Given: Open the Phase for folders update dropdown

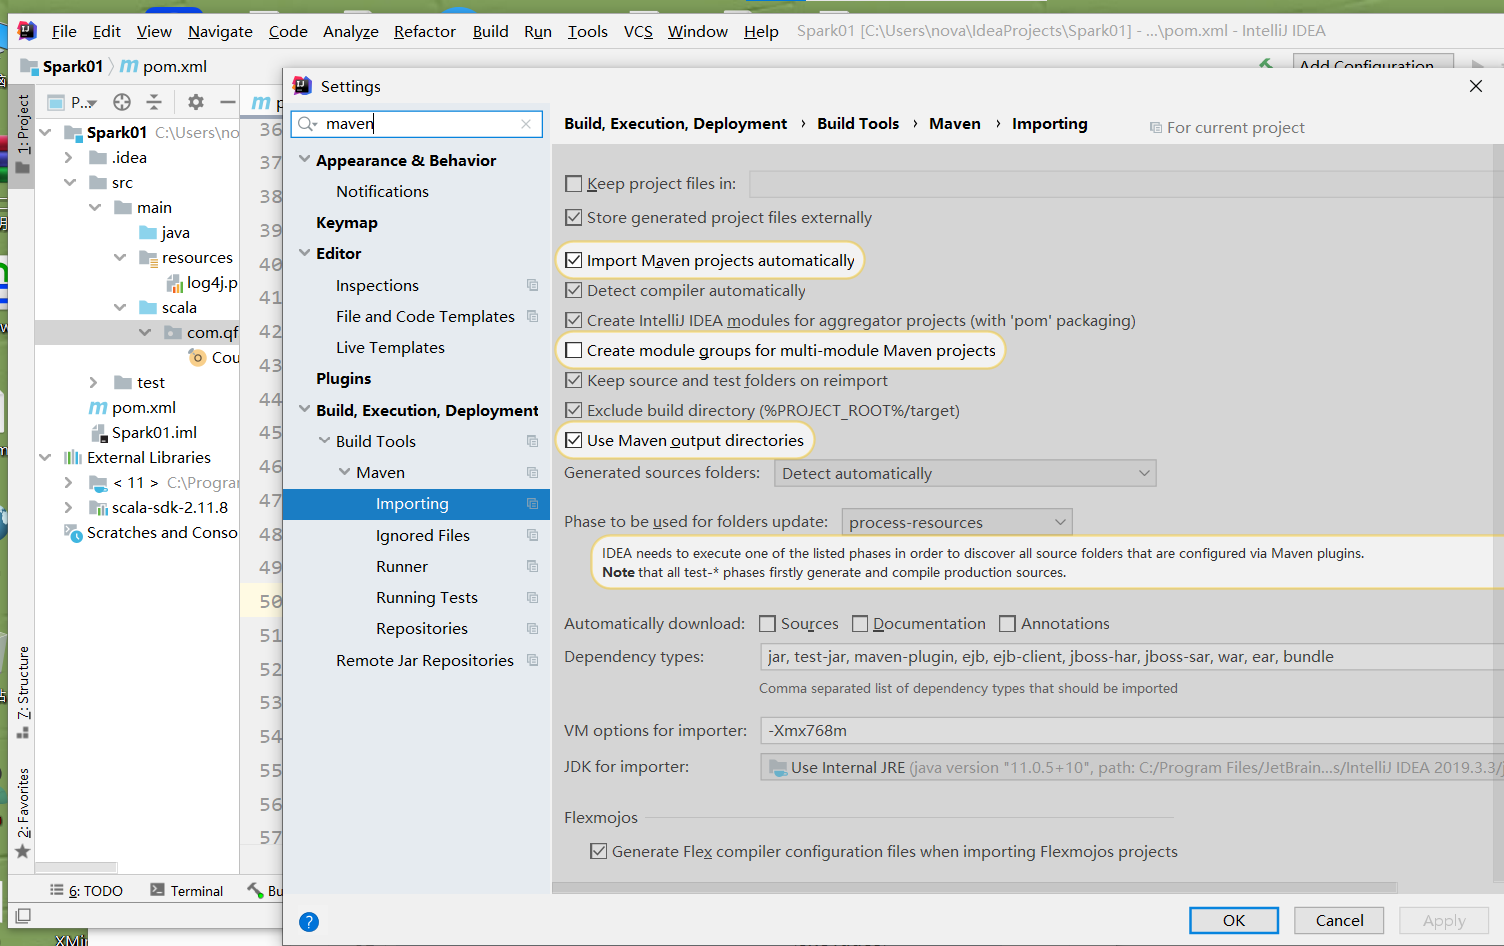Looking at the screenshot, I should tap(957, 522).
